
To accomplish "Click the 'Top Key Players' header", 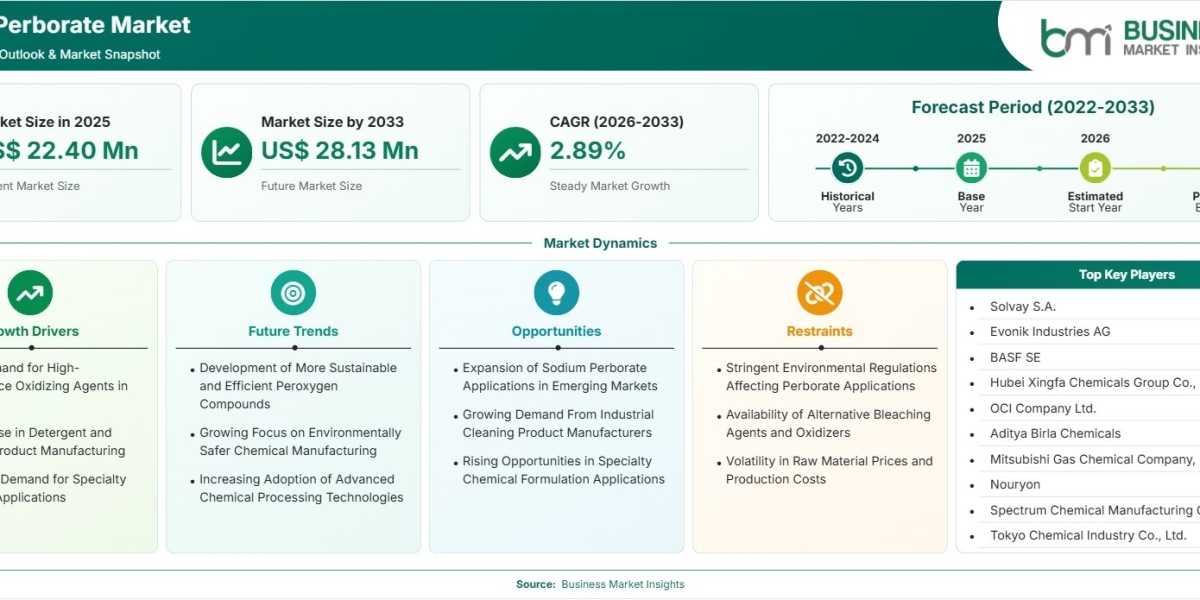I will (1126, 274).
